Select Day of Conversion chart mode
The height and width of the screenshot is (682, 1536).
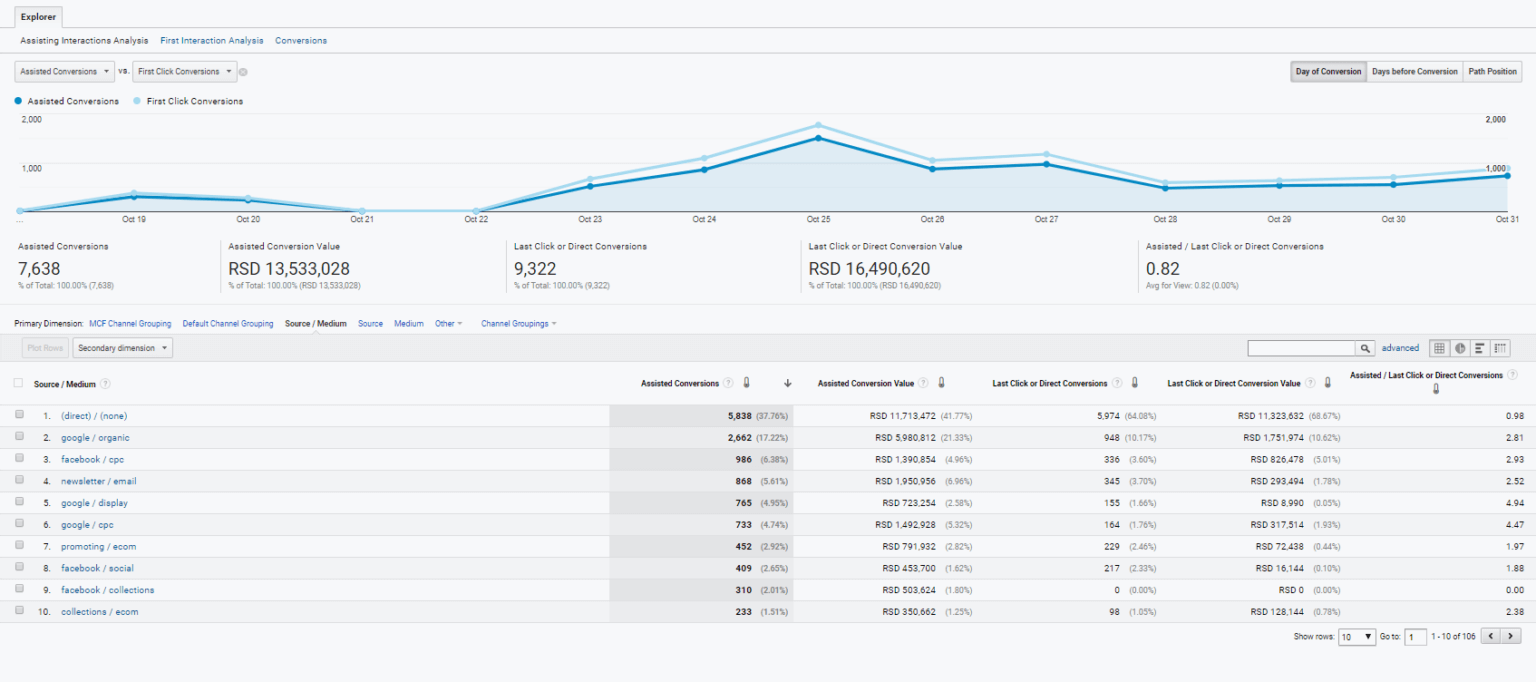click(1329, 72)
